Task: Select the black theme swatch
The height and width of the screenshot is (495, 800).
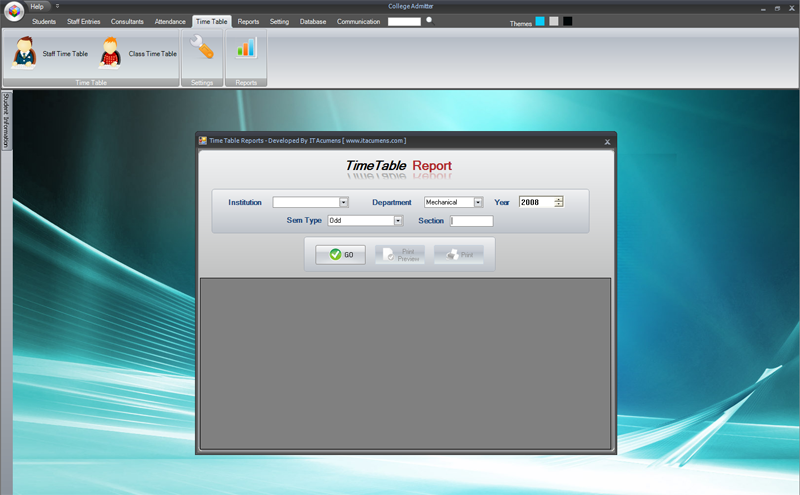Action: pyautogui.click(x=567, y=21)
